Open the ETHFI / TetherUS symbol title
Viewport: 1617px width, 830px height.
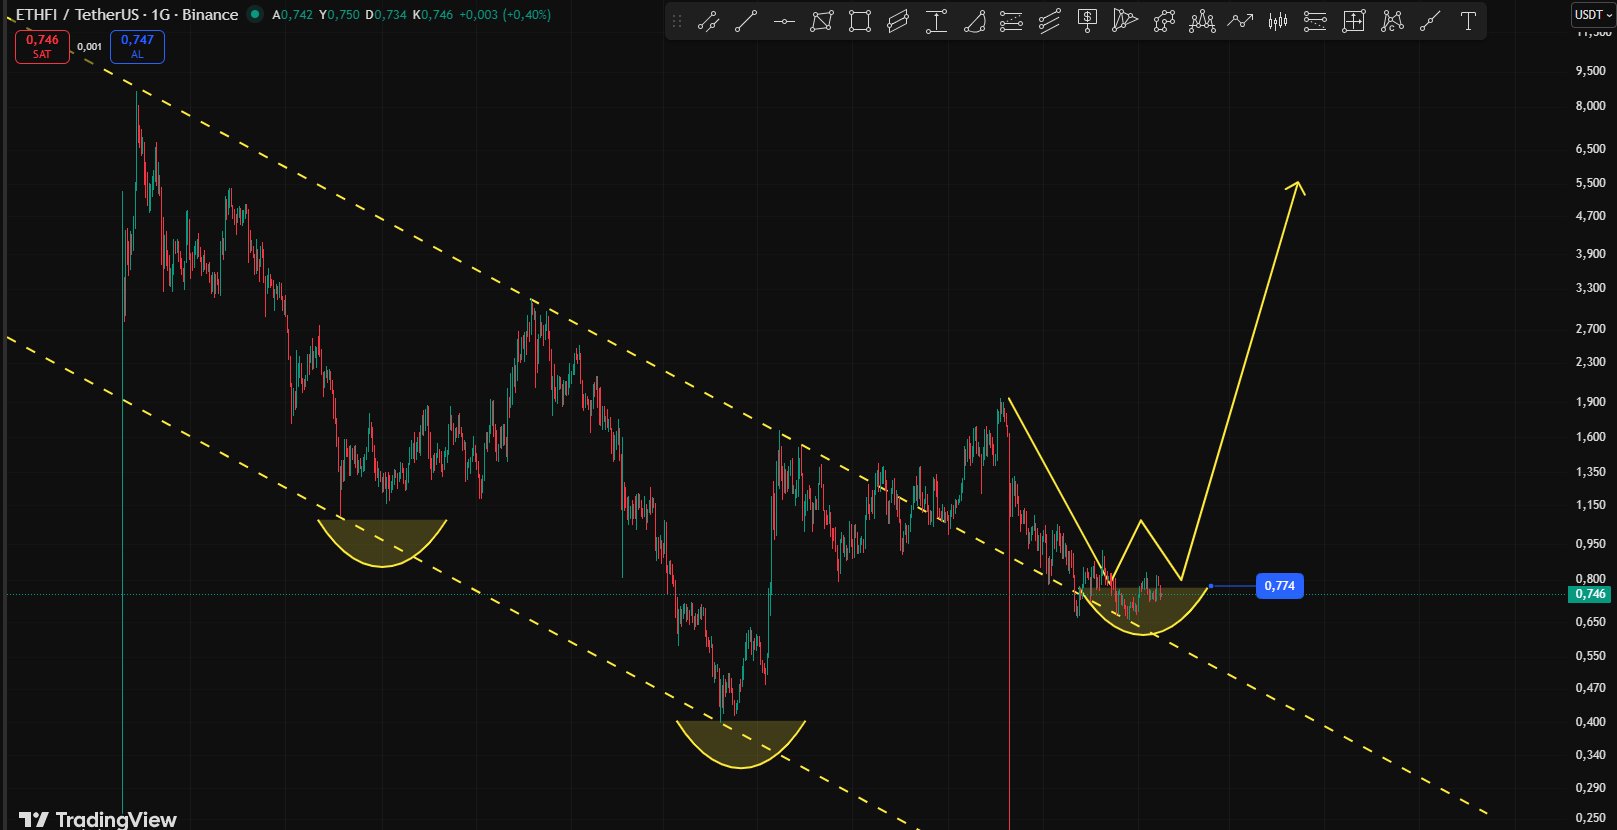pyautogui.click(x=126, y=15)
